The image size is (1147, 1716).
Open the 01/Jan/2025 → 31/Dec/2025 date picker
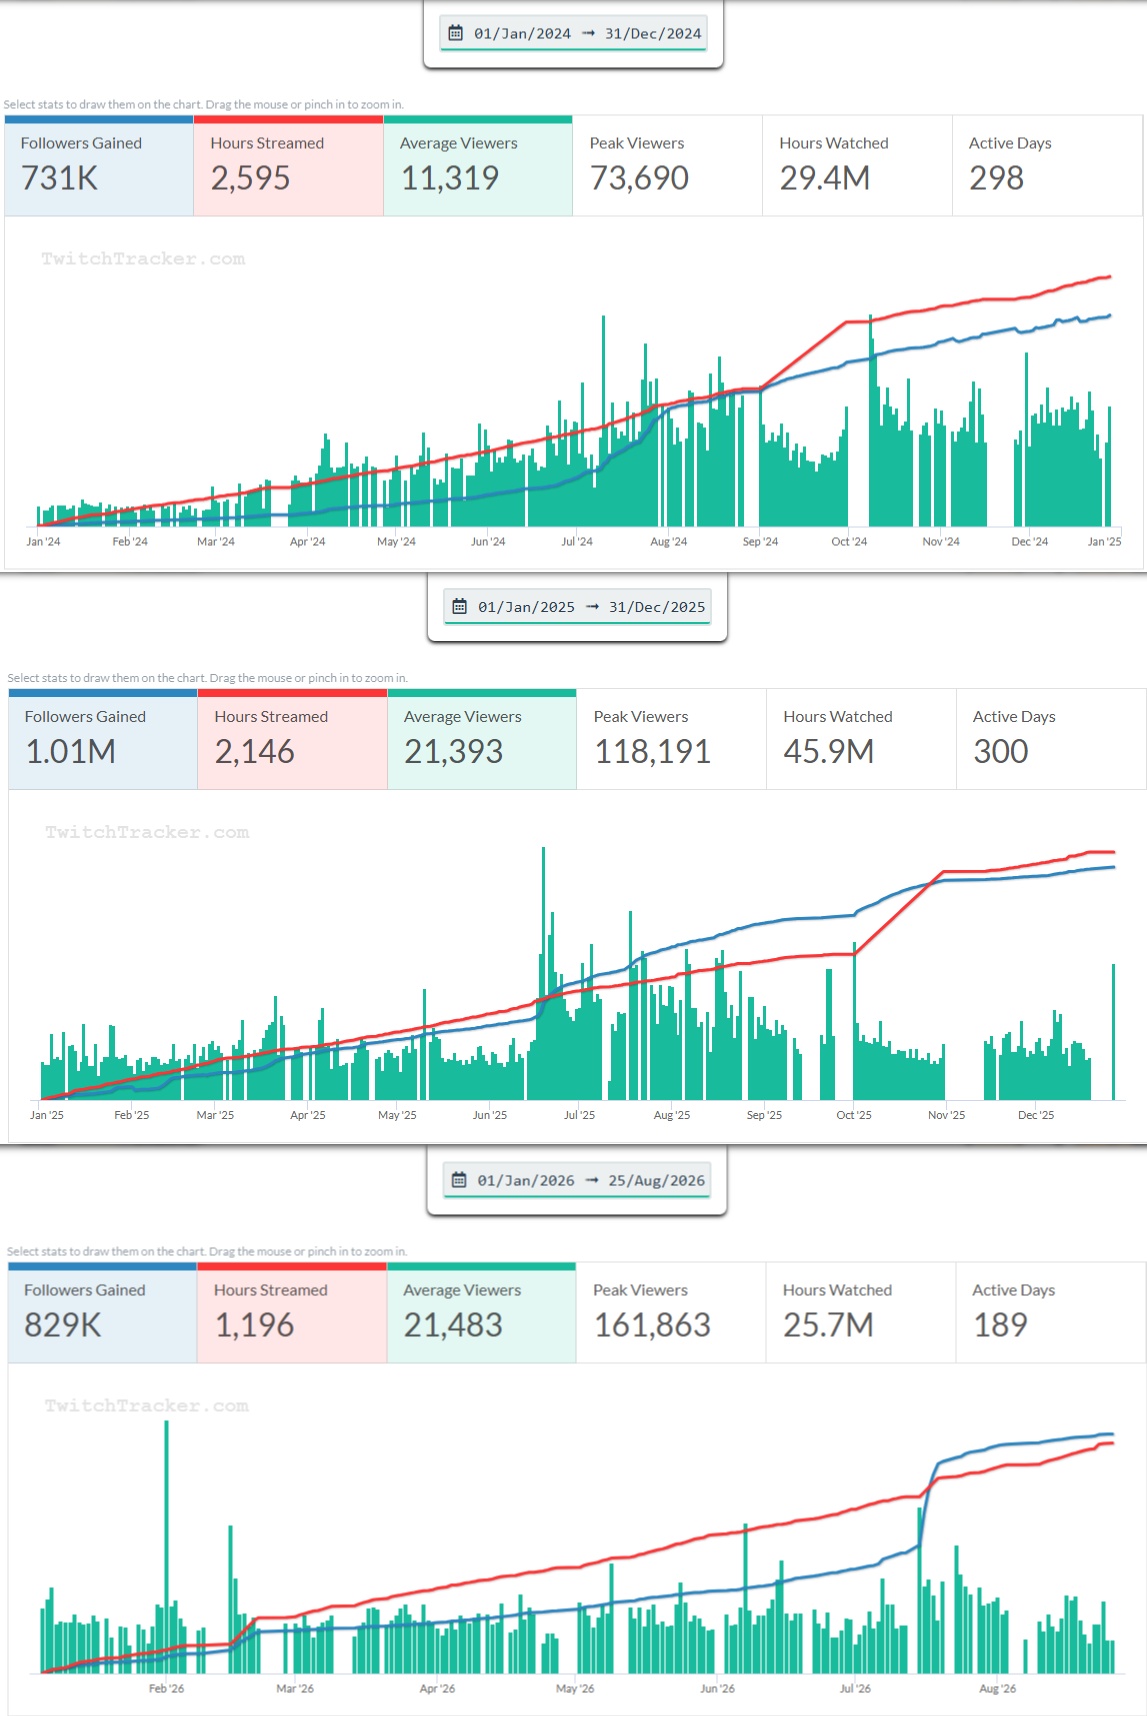coord(577,606)
